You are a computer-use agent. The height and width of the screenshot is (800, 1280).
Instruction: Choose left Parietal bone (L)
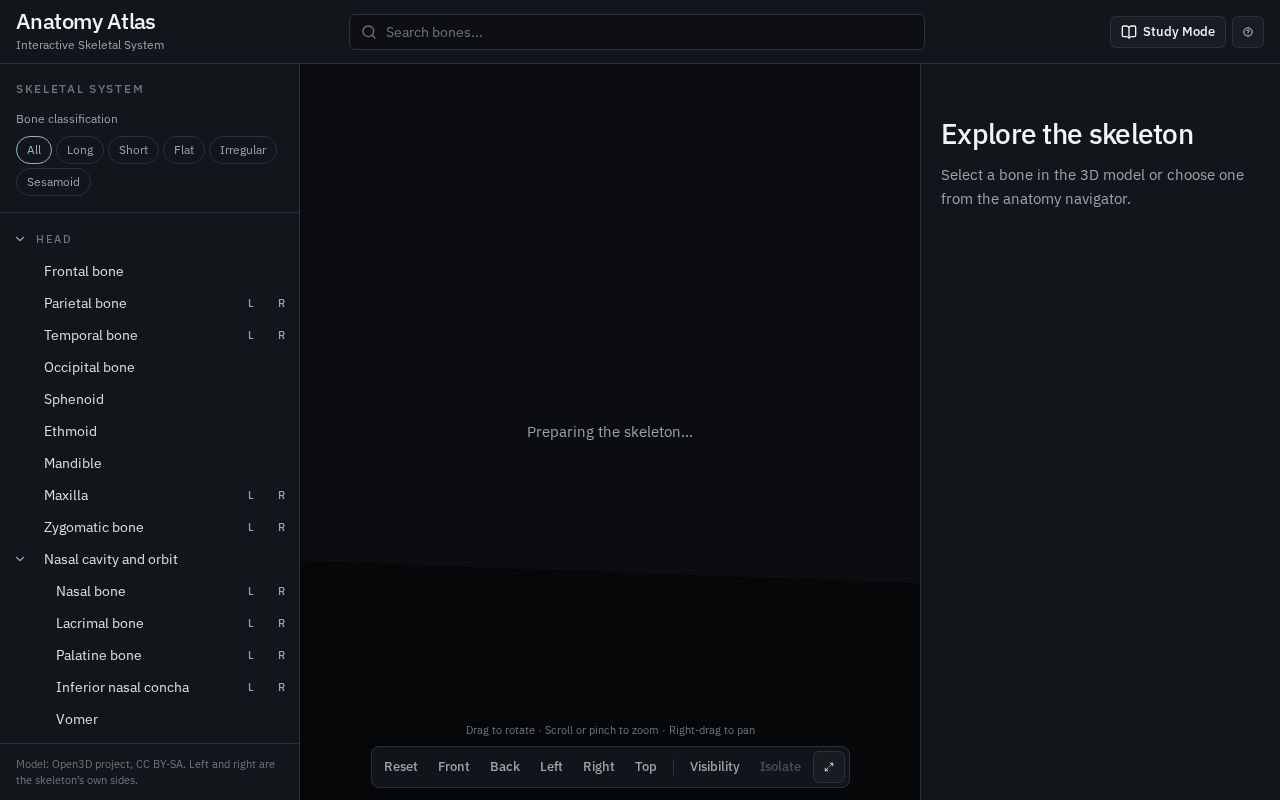[251, 303]
